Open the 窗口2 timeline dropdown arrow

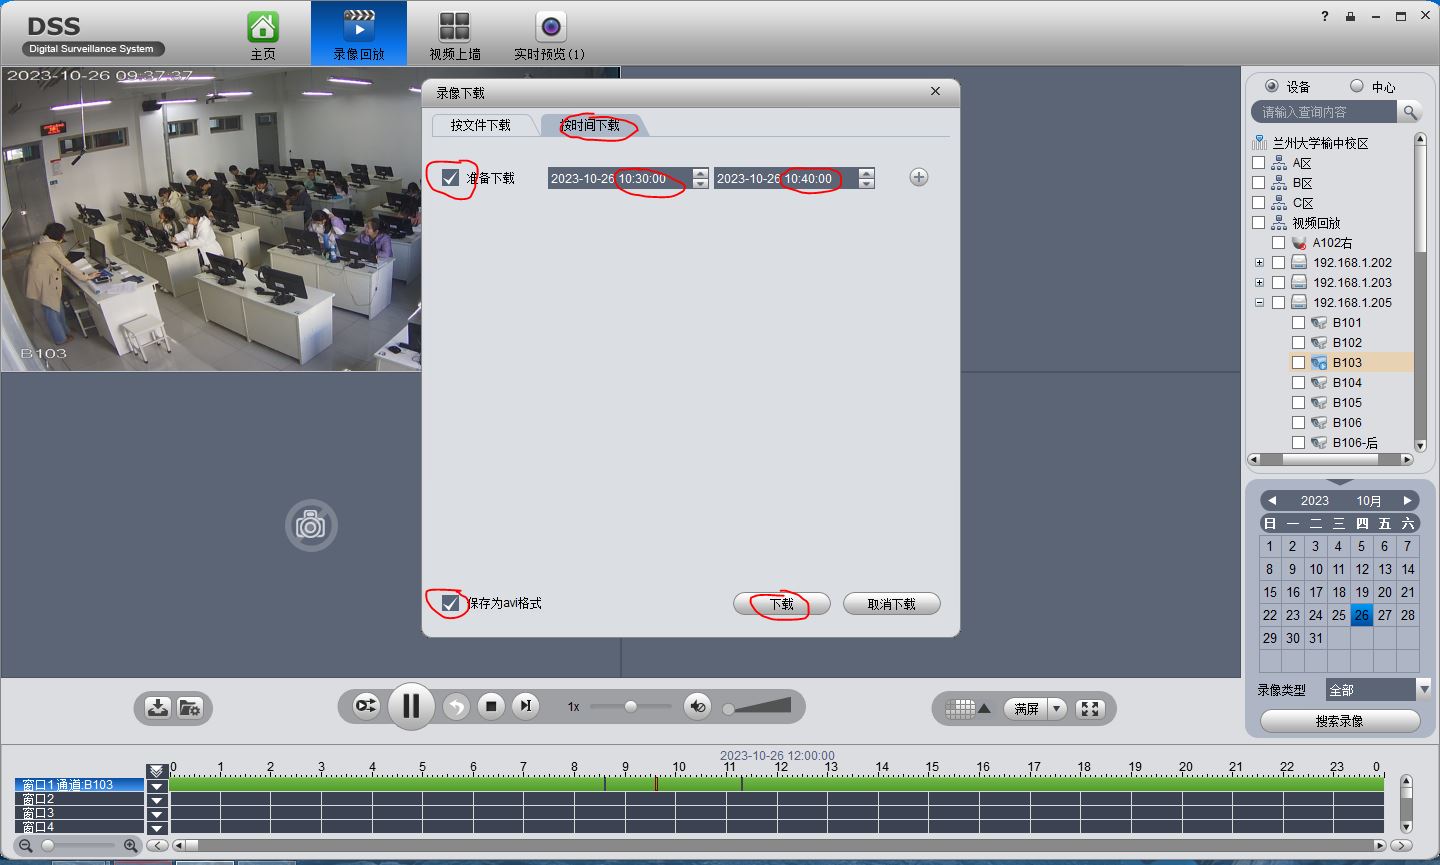point(157,800)
